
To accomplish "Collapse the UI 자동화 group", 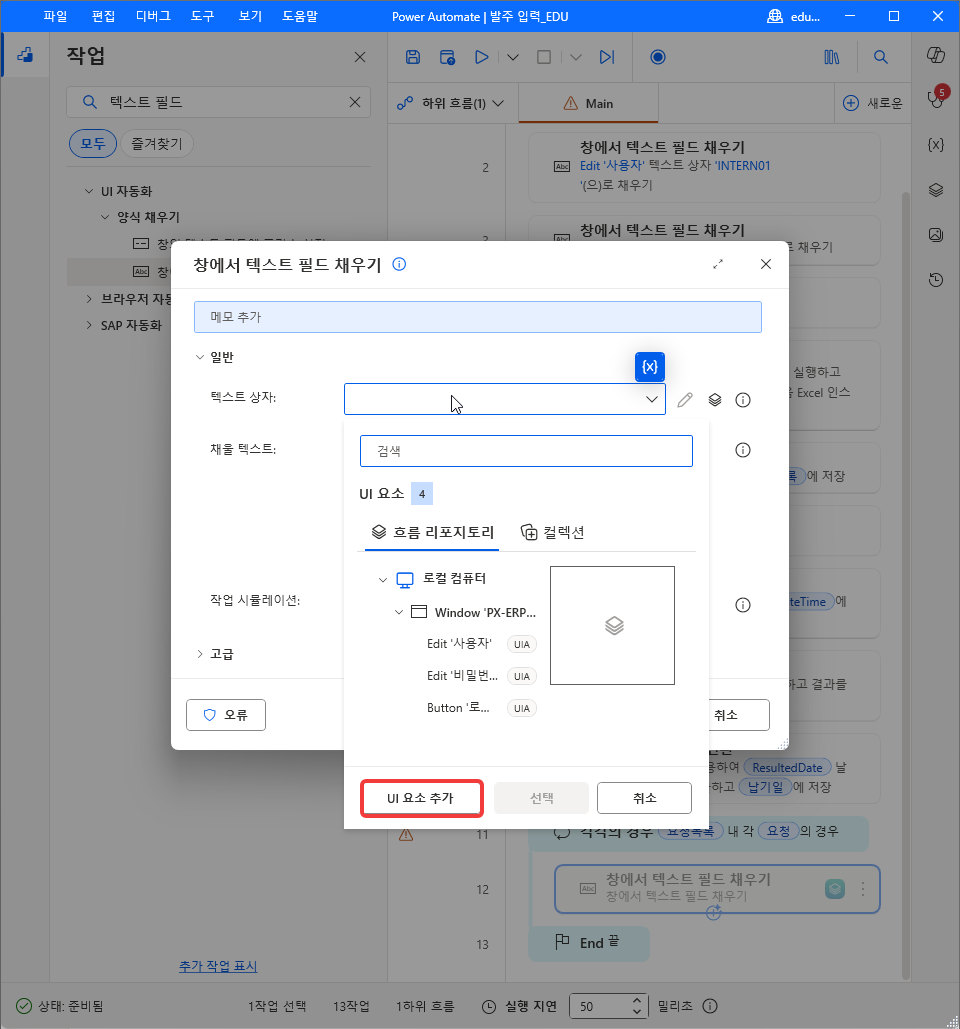I will (x=89, y=191).
